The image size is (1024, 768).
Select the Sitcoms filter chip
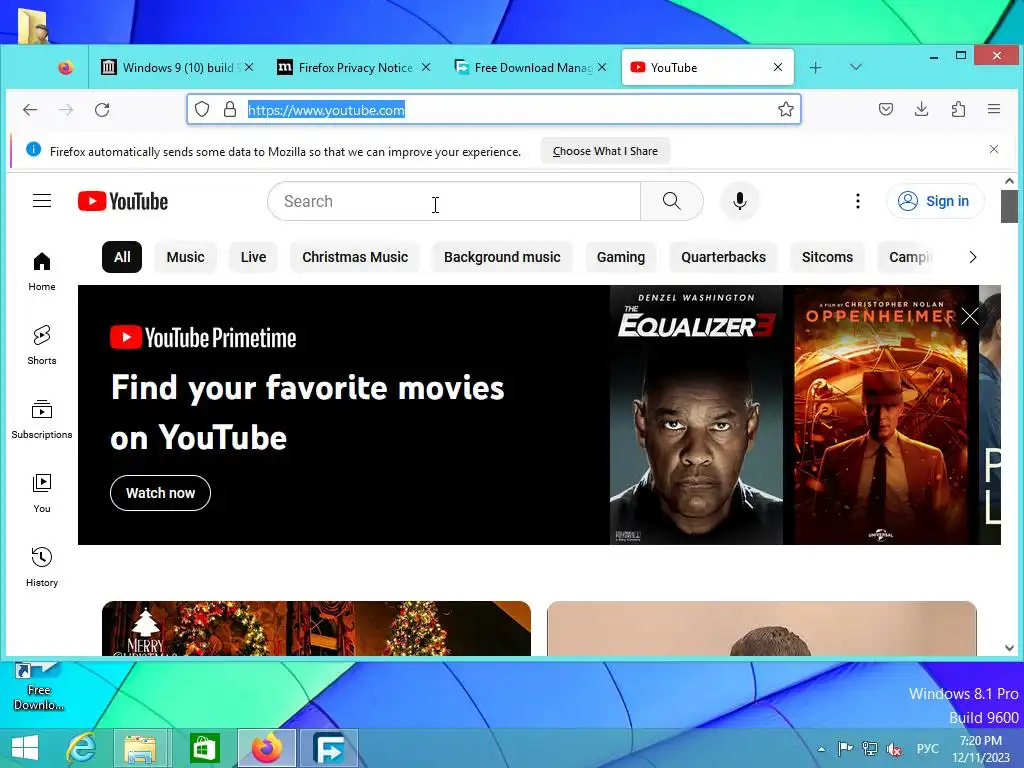[827, 257]
